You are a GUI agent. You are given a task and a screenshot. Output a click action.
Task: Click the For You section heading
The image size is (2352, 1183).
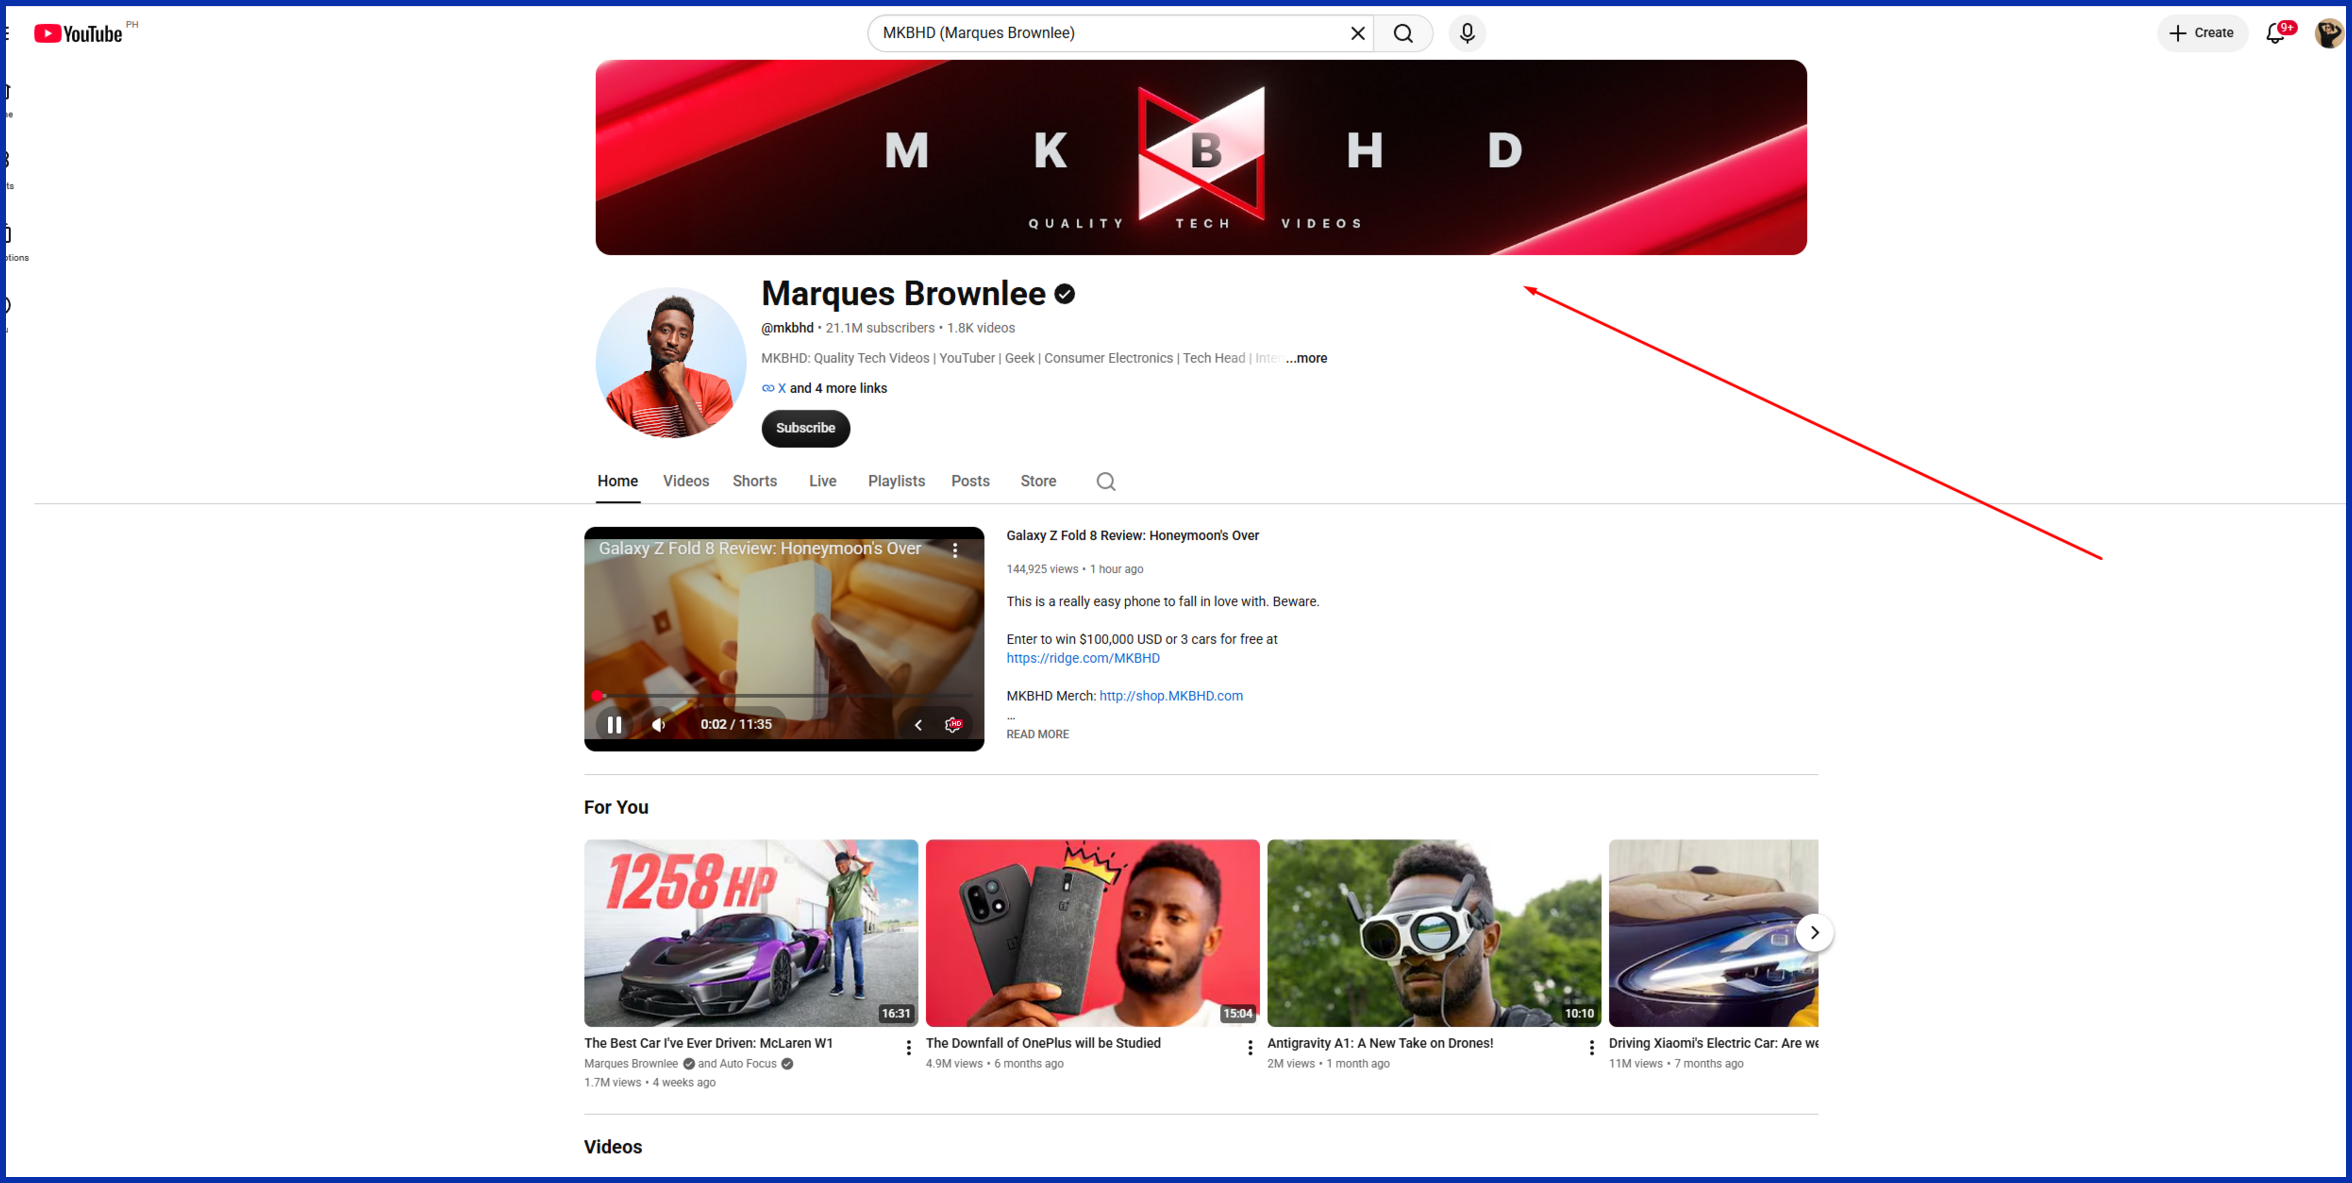pyautogui.click(x=616, y=807)
